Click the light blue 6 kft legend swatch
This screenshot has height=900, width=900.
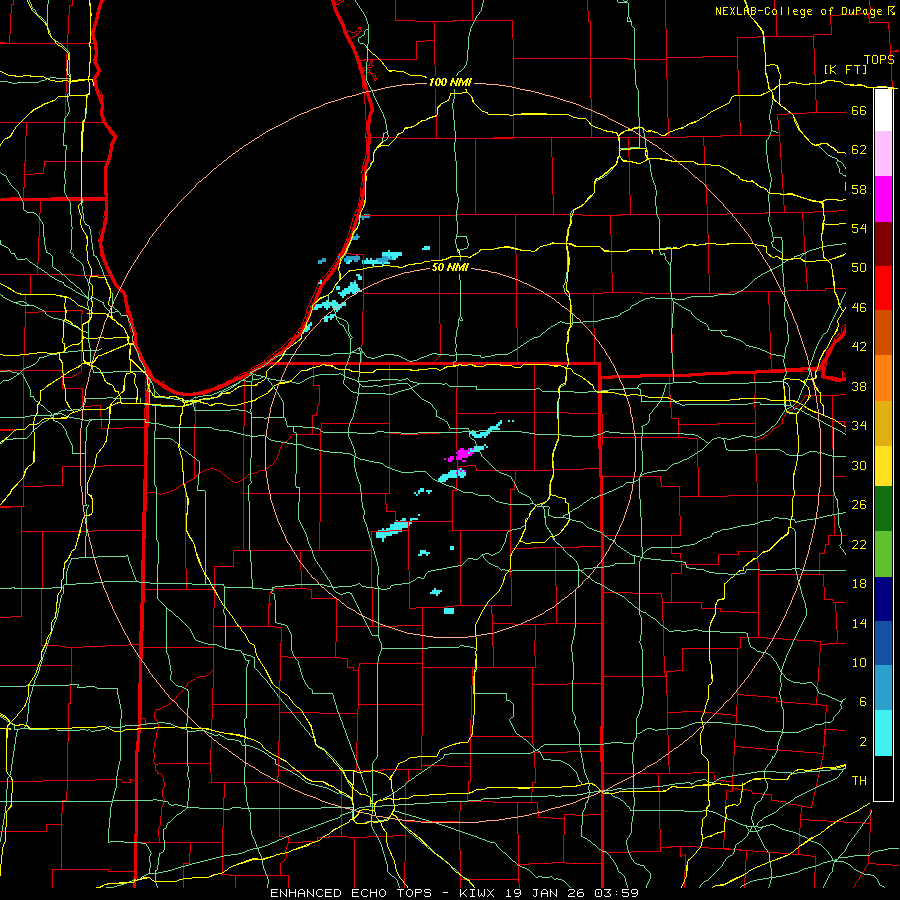pos(883,688)
